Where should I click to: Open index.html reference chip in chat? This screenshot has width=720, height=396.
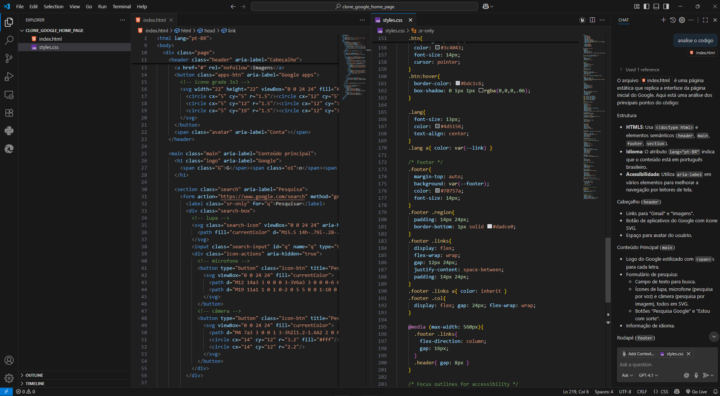[702, 53]
